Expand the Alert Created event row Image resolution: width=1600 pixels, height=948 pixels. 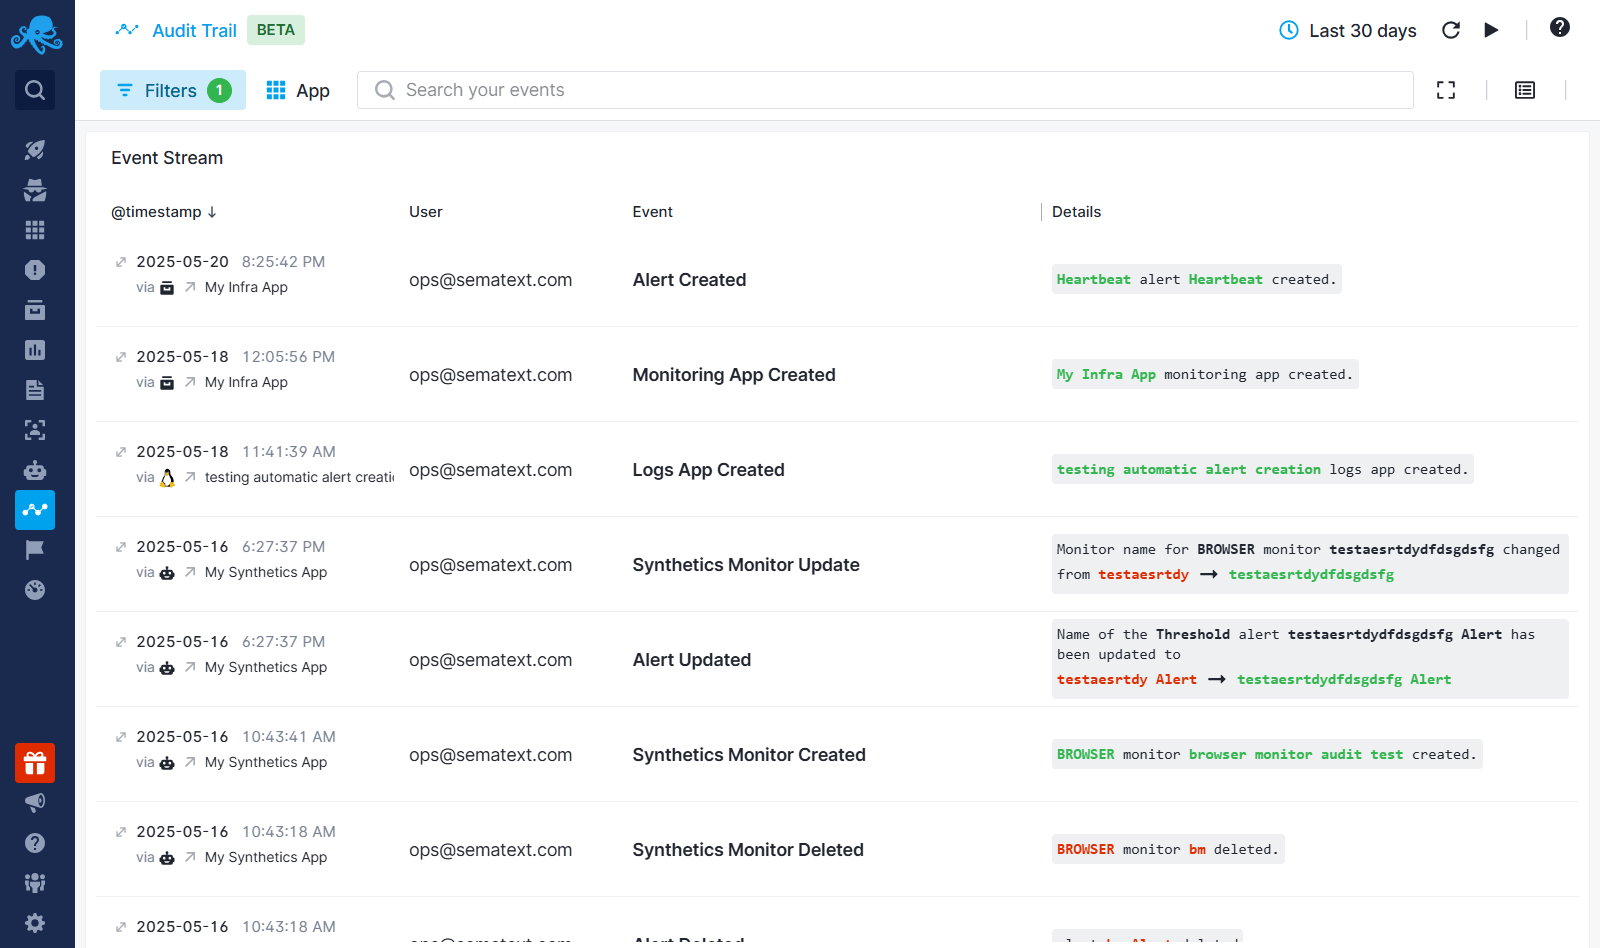pyautogui.click(x=121, y=262)
